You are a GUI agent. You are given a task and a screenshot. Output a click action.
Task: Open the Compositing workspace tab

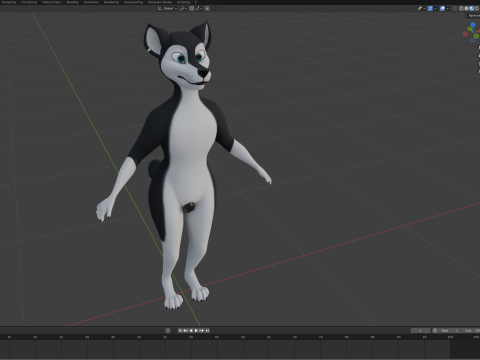tap(133, 2)
